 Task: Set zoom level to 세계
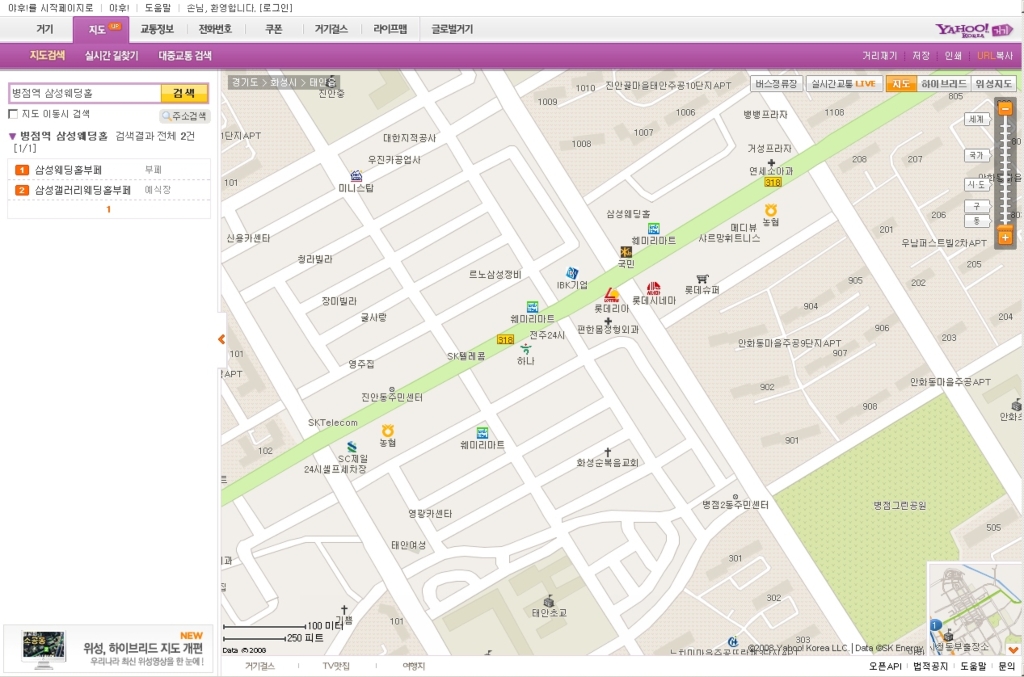(x=976, y=119)
